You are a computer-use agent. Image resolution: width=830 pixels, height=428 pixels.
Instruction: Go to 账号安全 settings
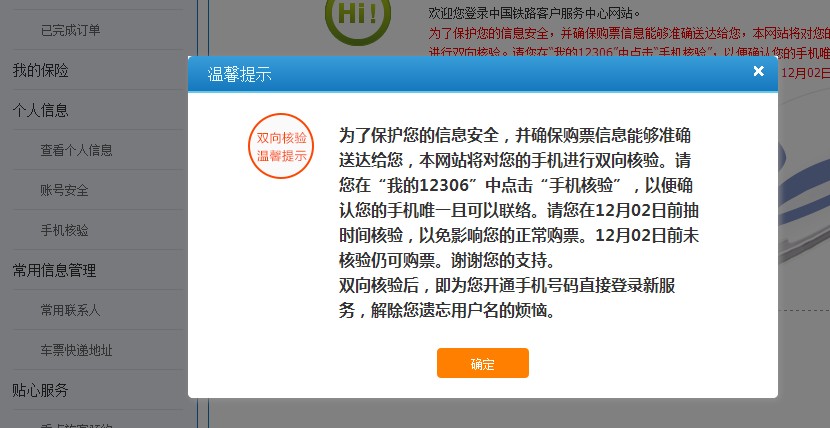(64, 191)
